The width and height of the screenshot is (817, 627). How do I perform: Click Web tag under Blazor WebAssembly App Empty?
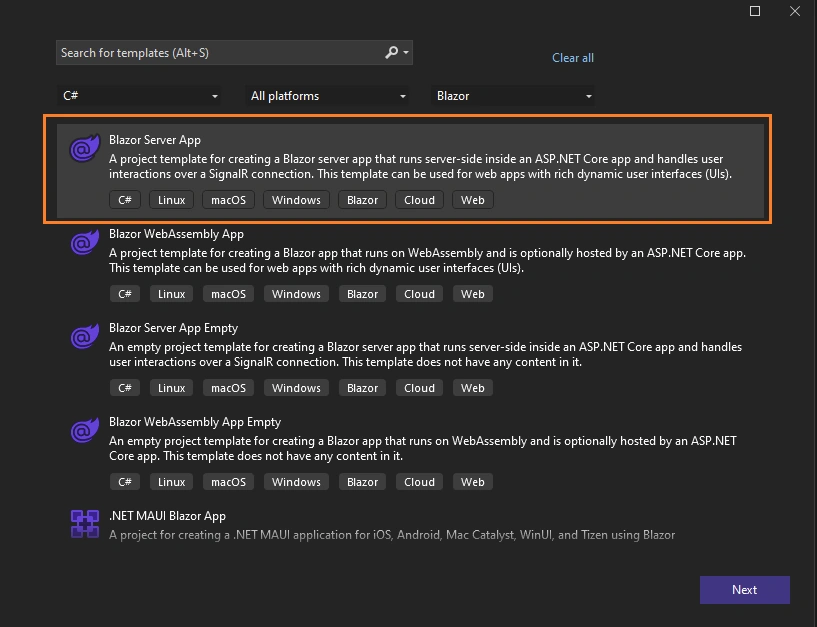point(473,482)
